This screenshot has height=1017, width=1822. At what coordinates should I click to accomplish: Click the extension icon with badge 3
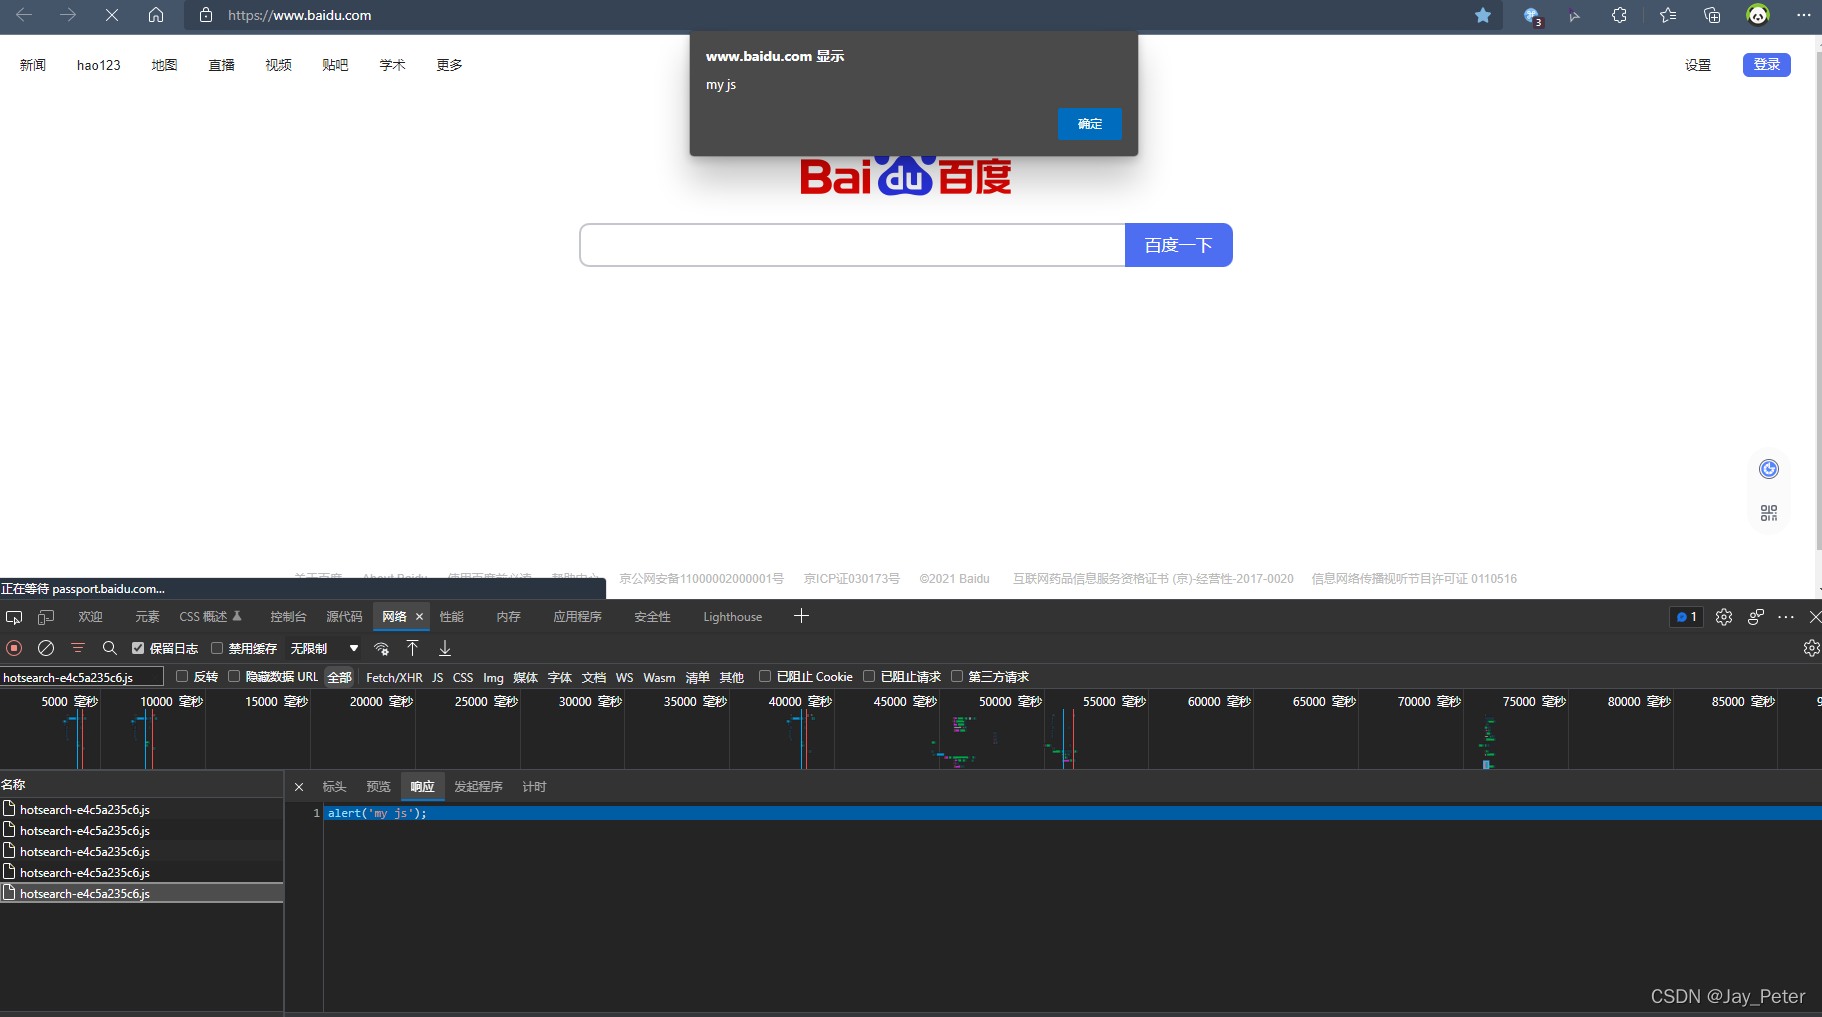click(x=1531, y=16)
